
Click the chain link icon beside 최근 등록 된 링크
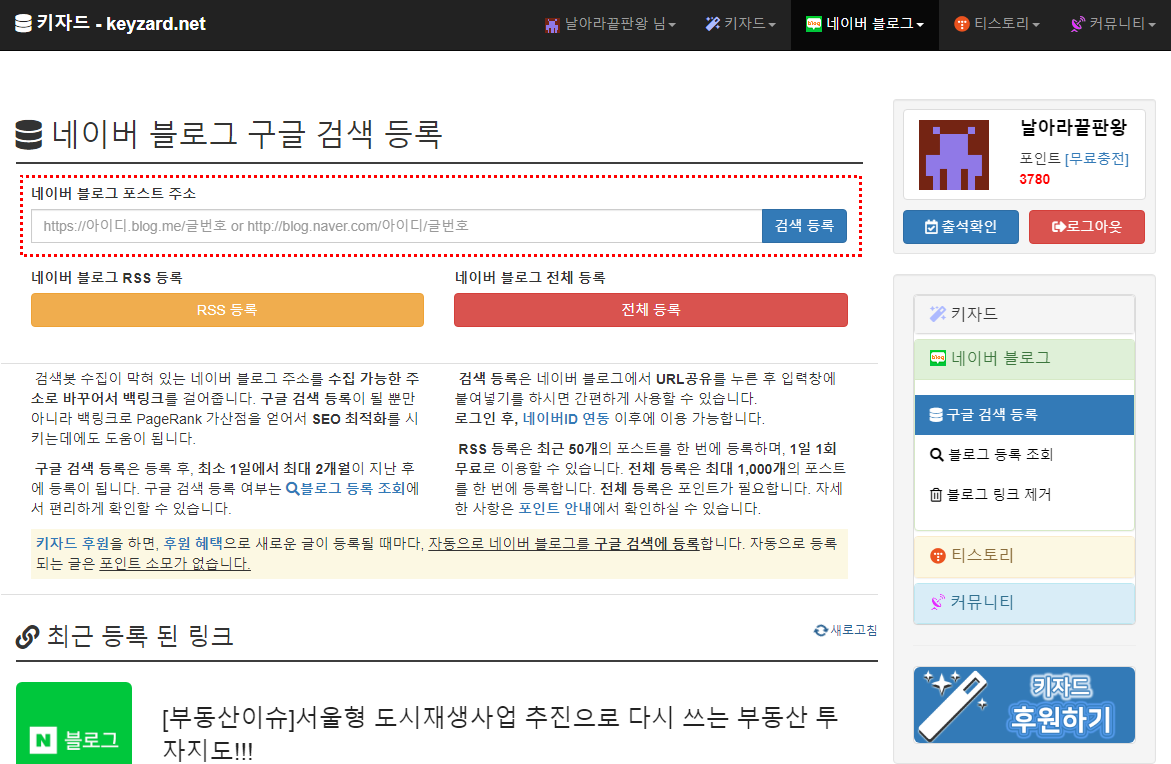click(28, 637)
